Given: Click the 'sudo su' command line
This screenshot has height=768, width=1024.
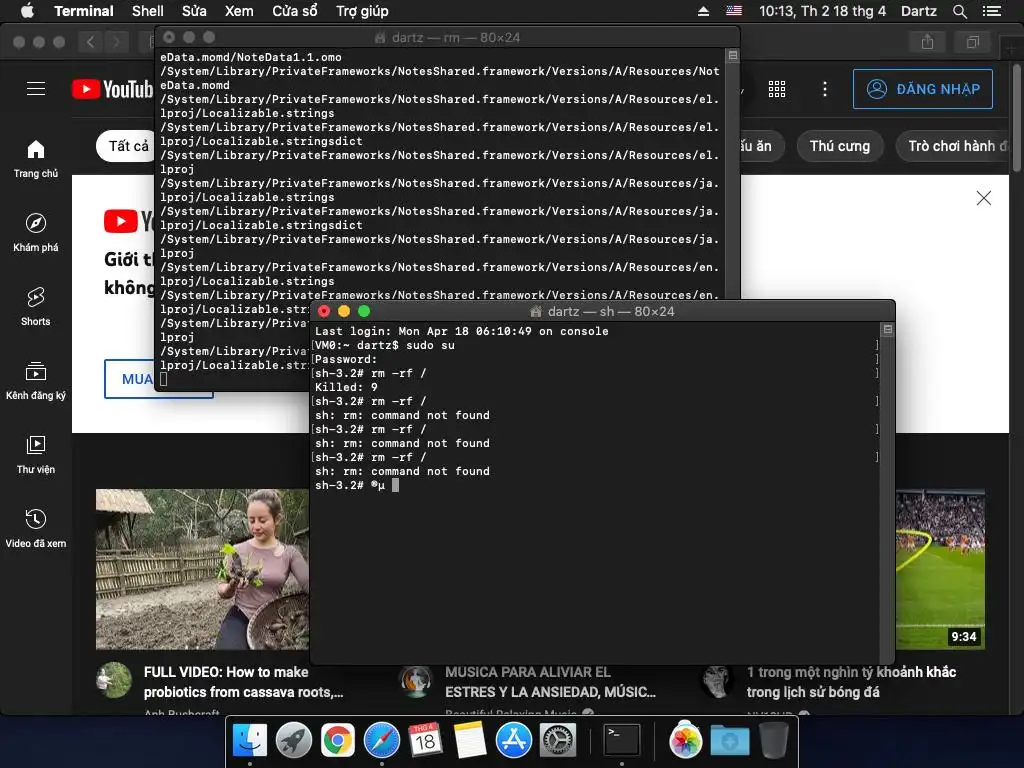Looking at the screenshot, I should click(x=385, y=345).
